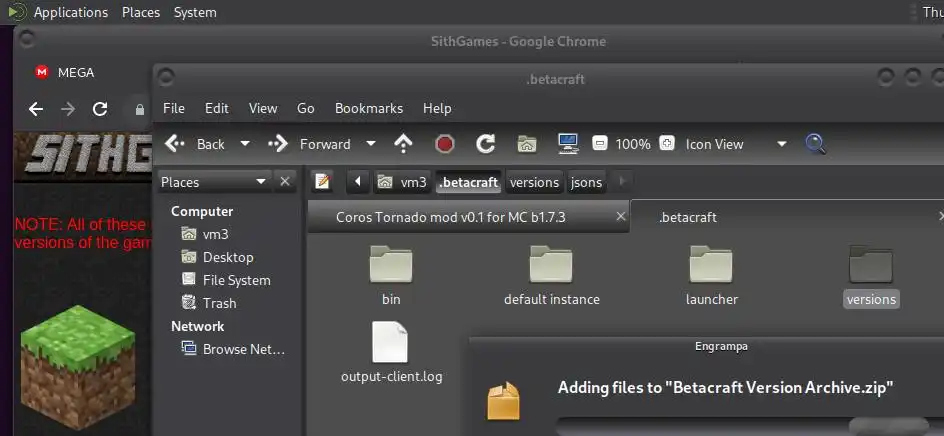Click the path bar right scroll arrow
Image resolution: width=944 pixels, height=436 pixels.
(x=622, y=181)
